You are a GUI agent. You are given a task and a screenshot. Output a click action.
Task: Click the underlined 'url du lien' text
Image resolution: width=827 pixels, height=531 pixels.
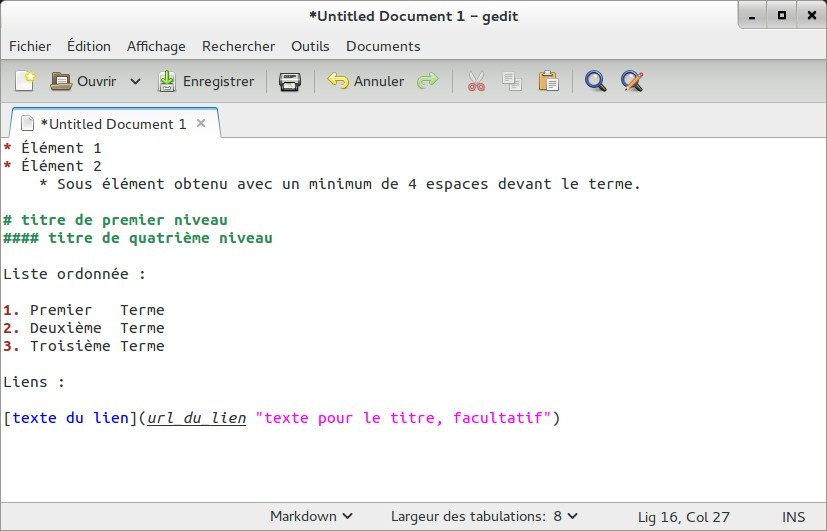pyautogui.click(x=197, y=418)
